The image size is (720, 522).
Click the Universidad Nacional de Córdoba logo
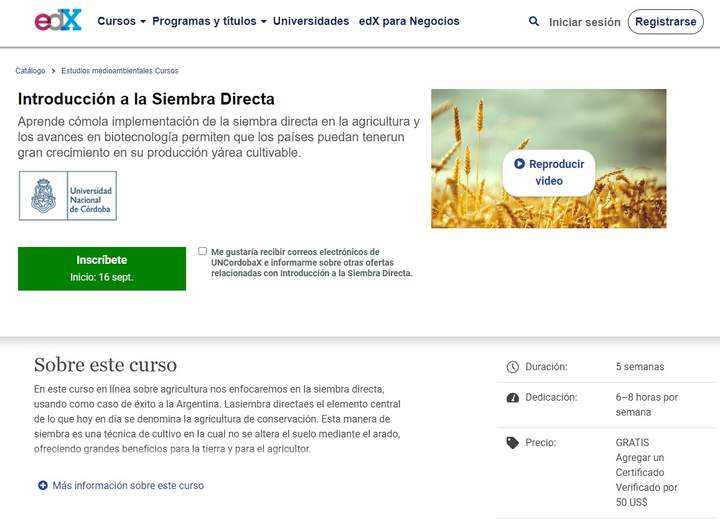pyautogui.click(x=68, y=196)
